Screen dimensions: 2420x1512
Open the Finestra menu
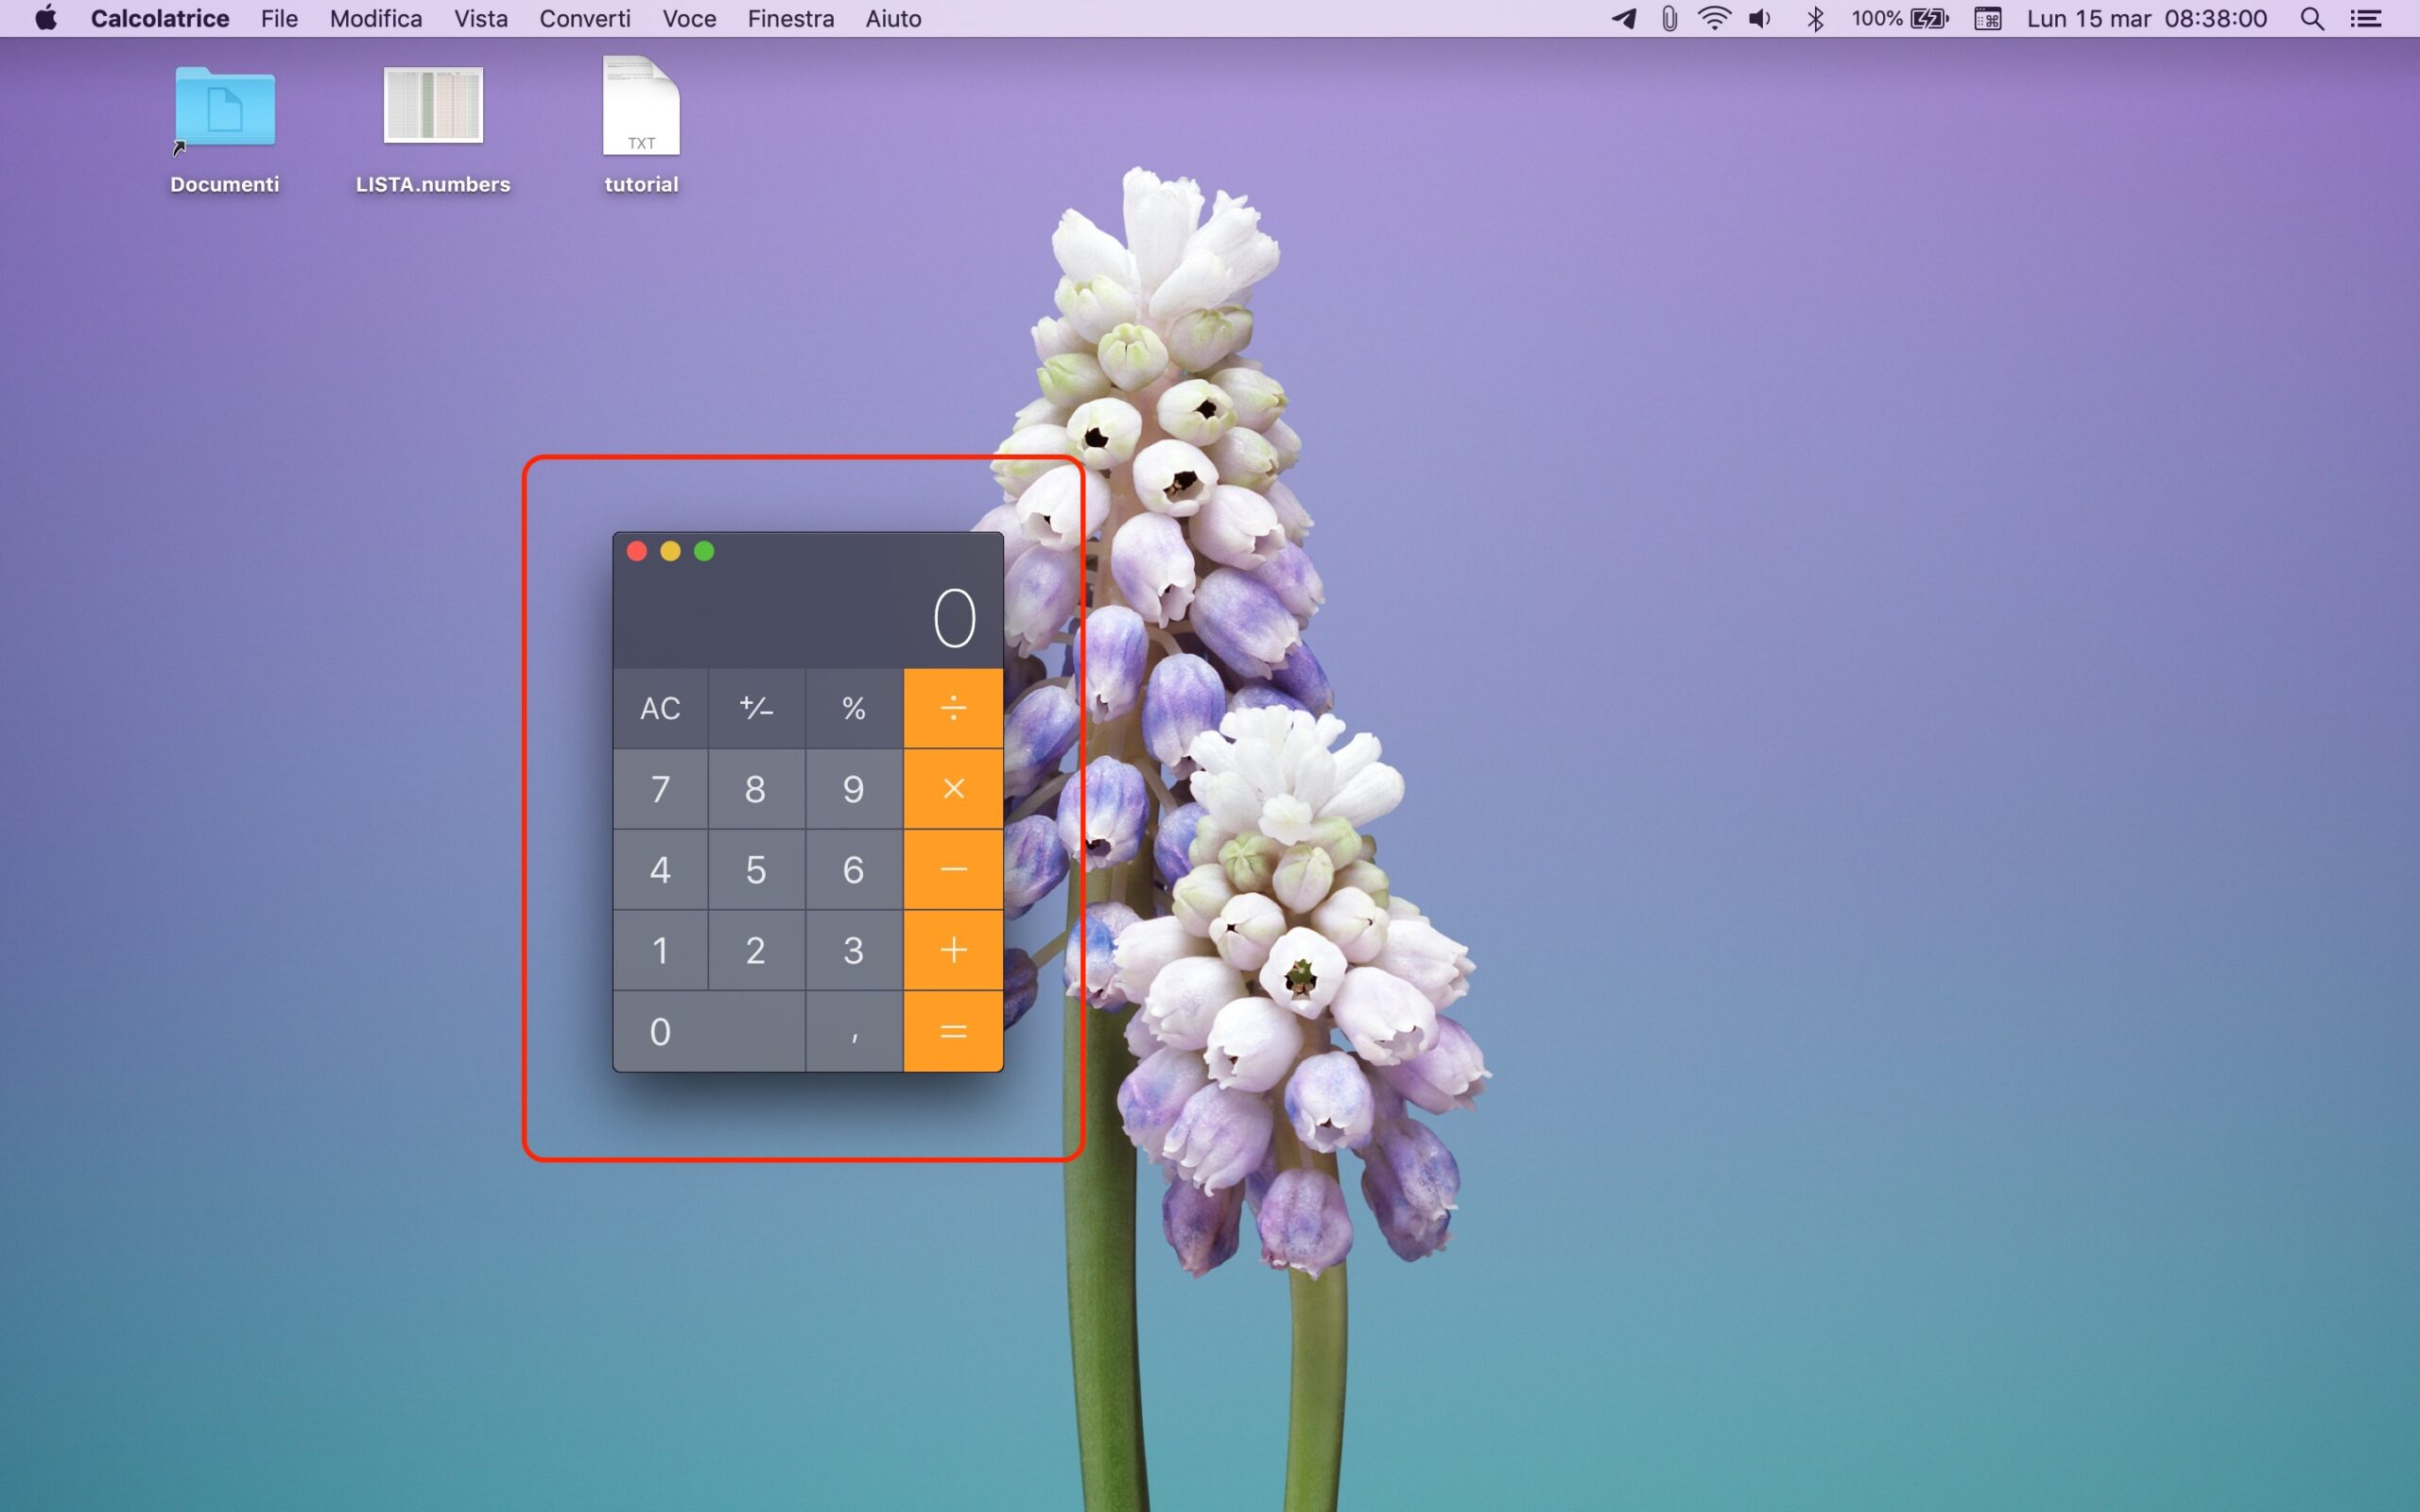(790, 19)
